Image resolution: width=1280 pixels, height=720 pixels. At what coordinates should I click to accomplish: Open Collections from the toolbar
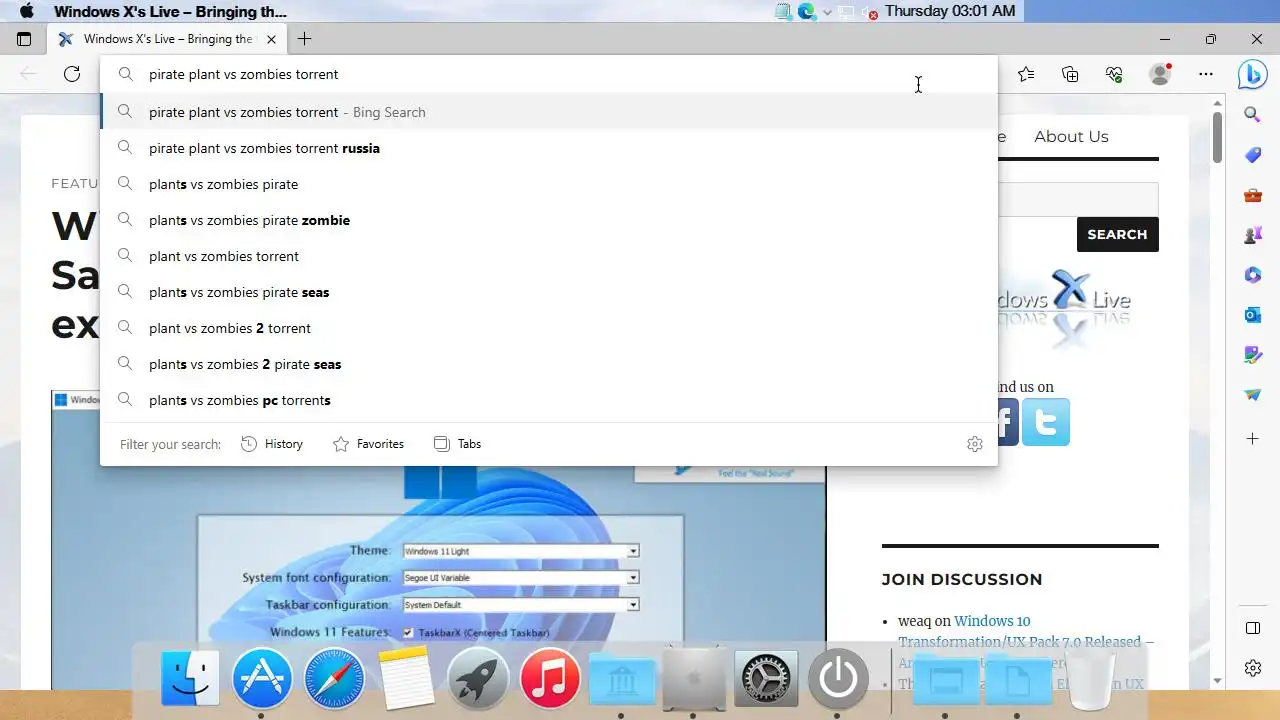click(x=1070, y=74)
